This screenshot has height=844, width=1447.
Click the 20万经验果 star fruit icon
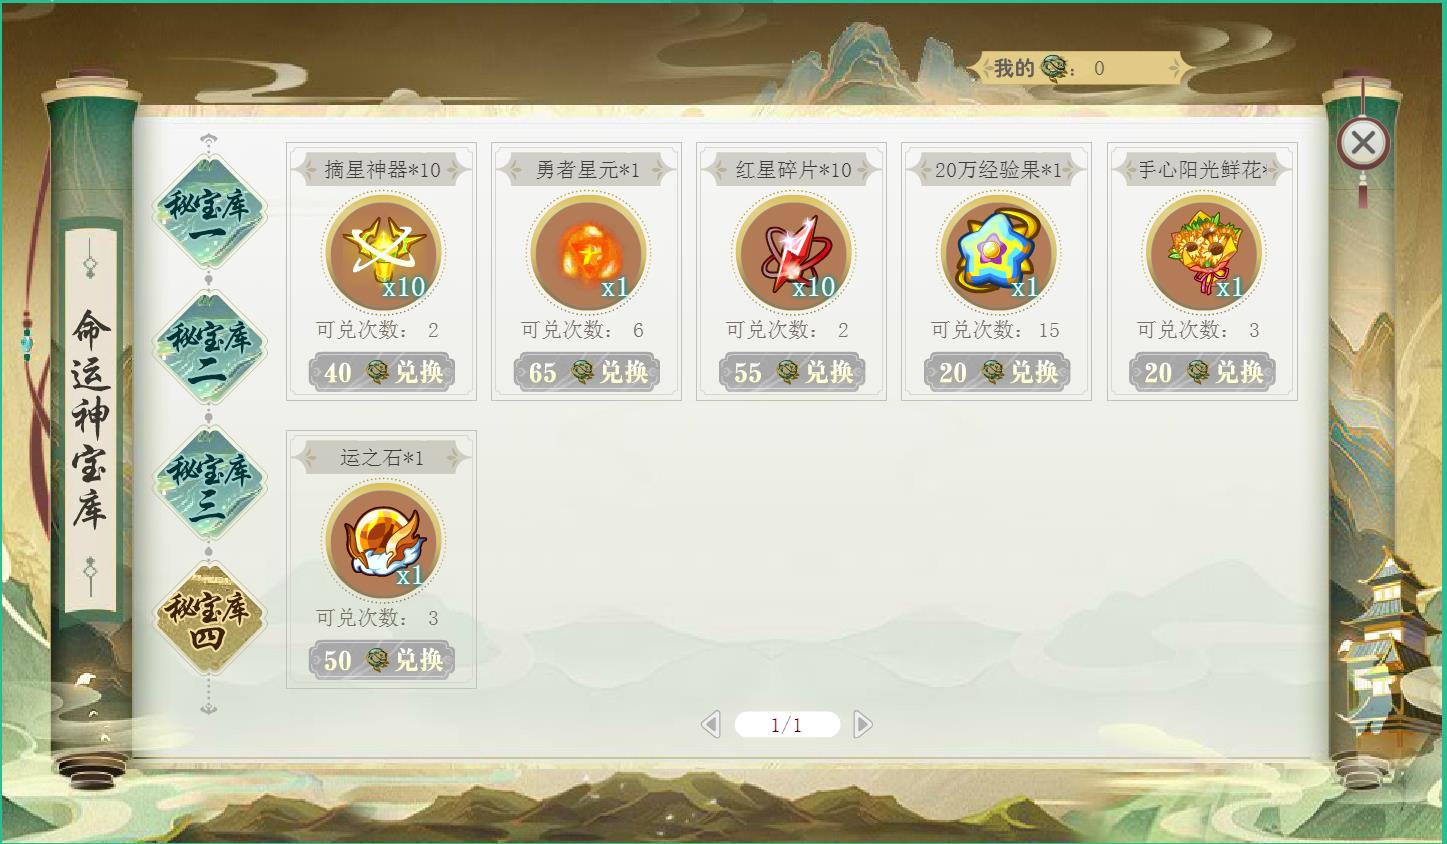pyautogui.click(x=998, y=253)
